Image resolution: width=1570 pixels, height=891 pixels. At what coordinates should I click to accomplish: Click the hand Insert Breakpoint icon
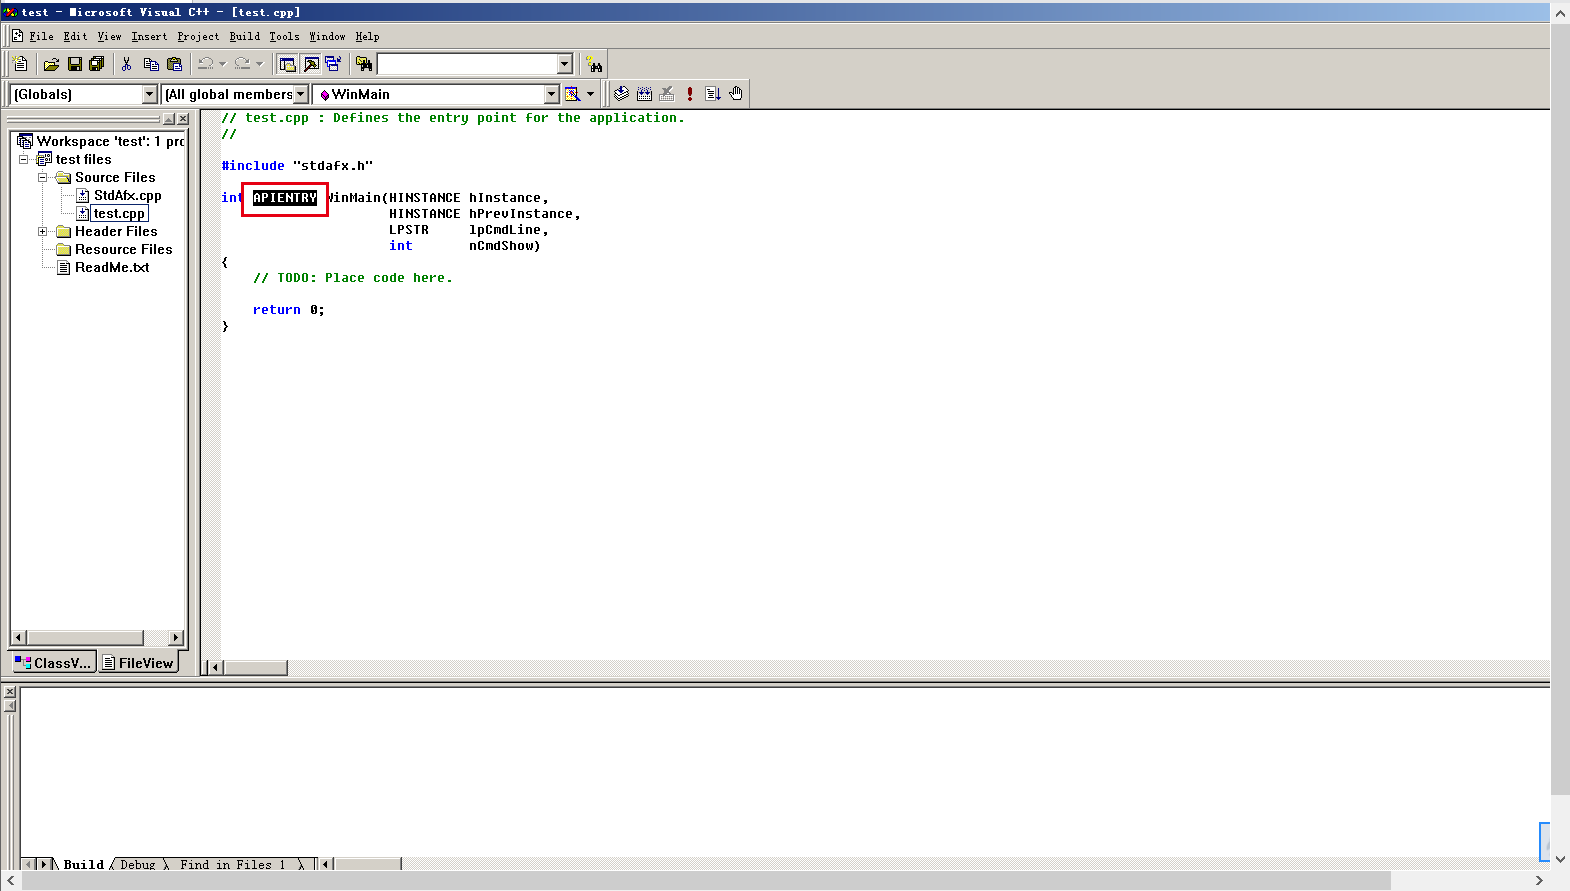736,94
